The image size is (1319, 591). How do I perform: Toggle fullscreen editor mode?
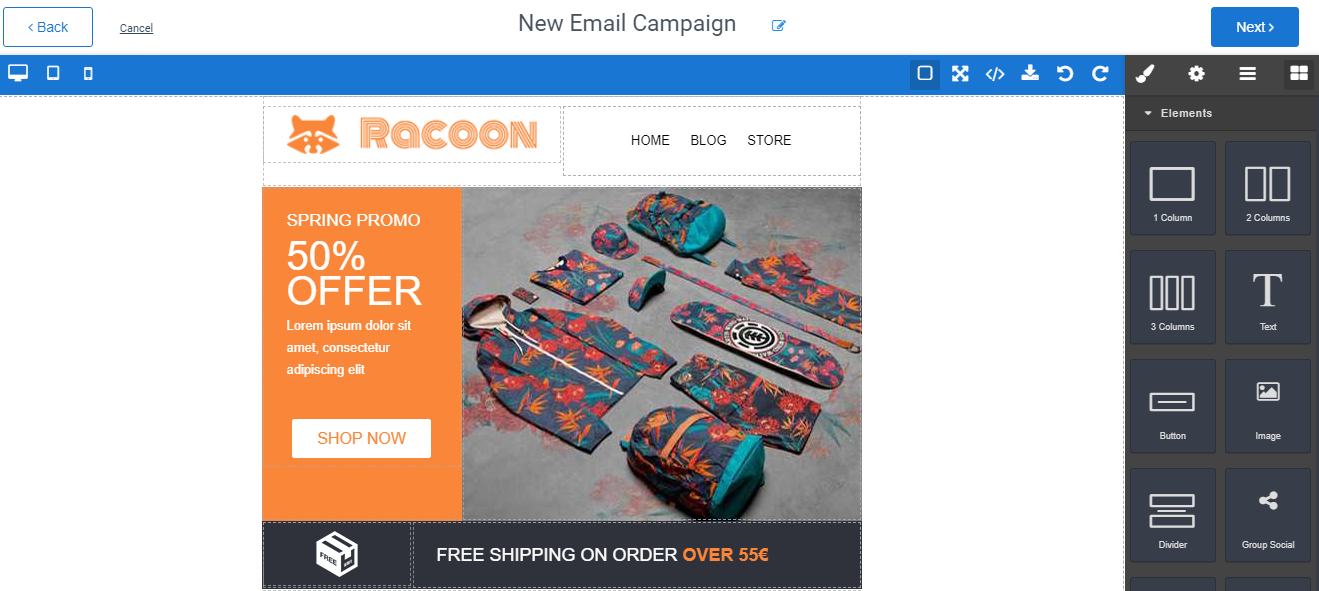[x=960, y=73]
